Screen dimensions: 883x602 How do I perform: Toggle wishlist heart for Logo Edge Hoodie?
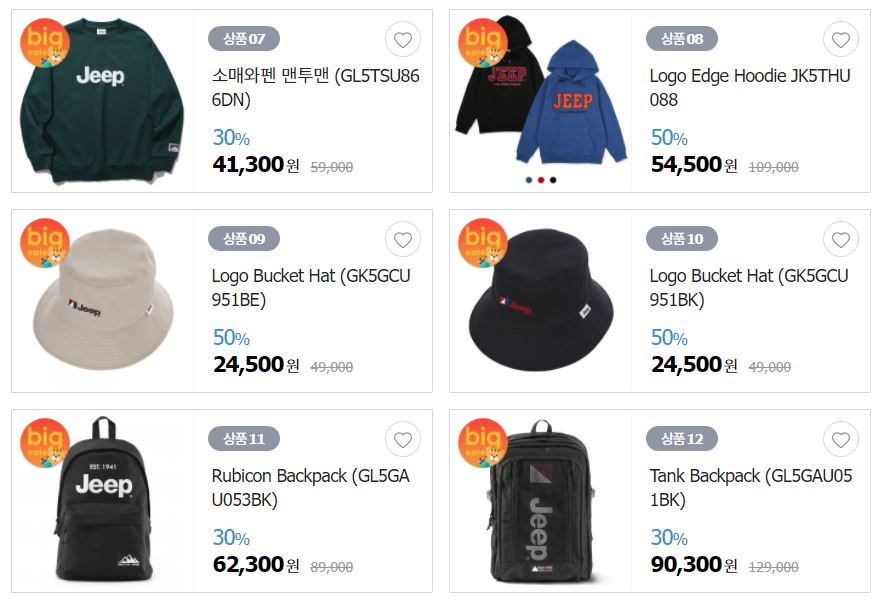[841, 39]
